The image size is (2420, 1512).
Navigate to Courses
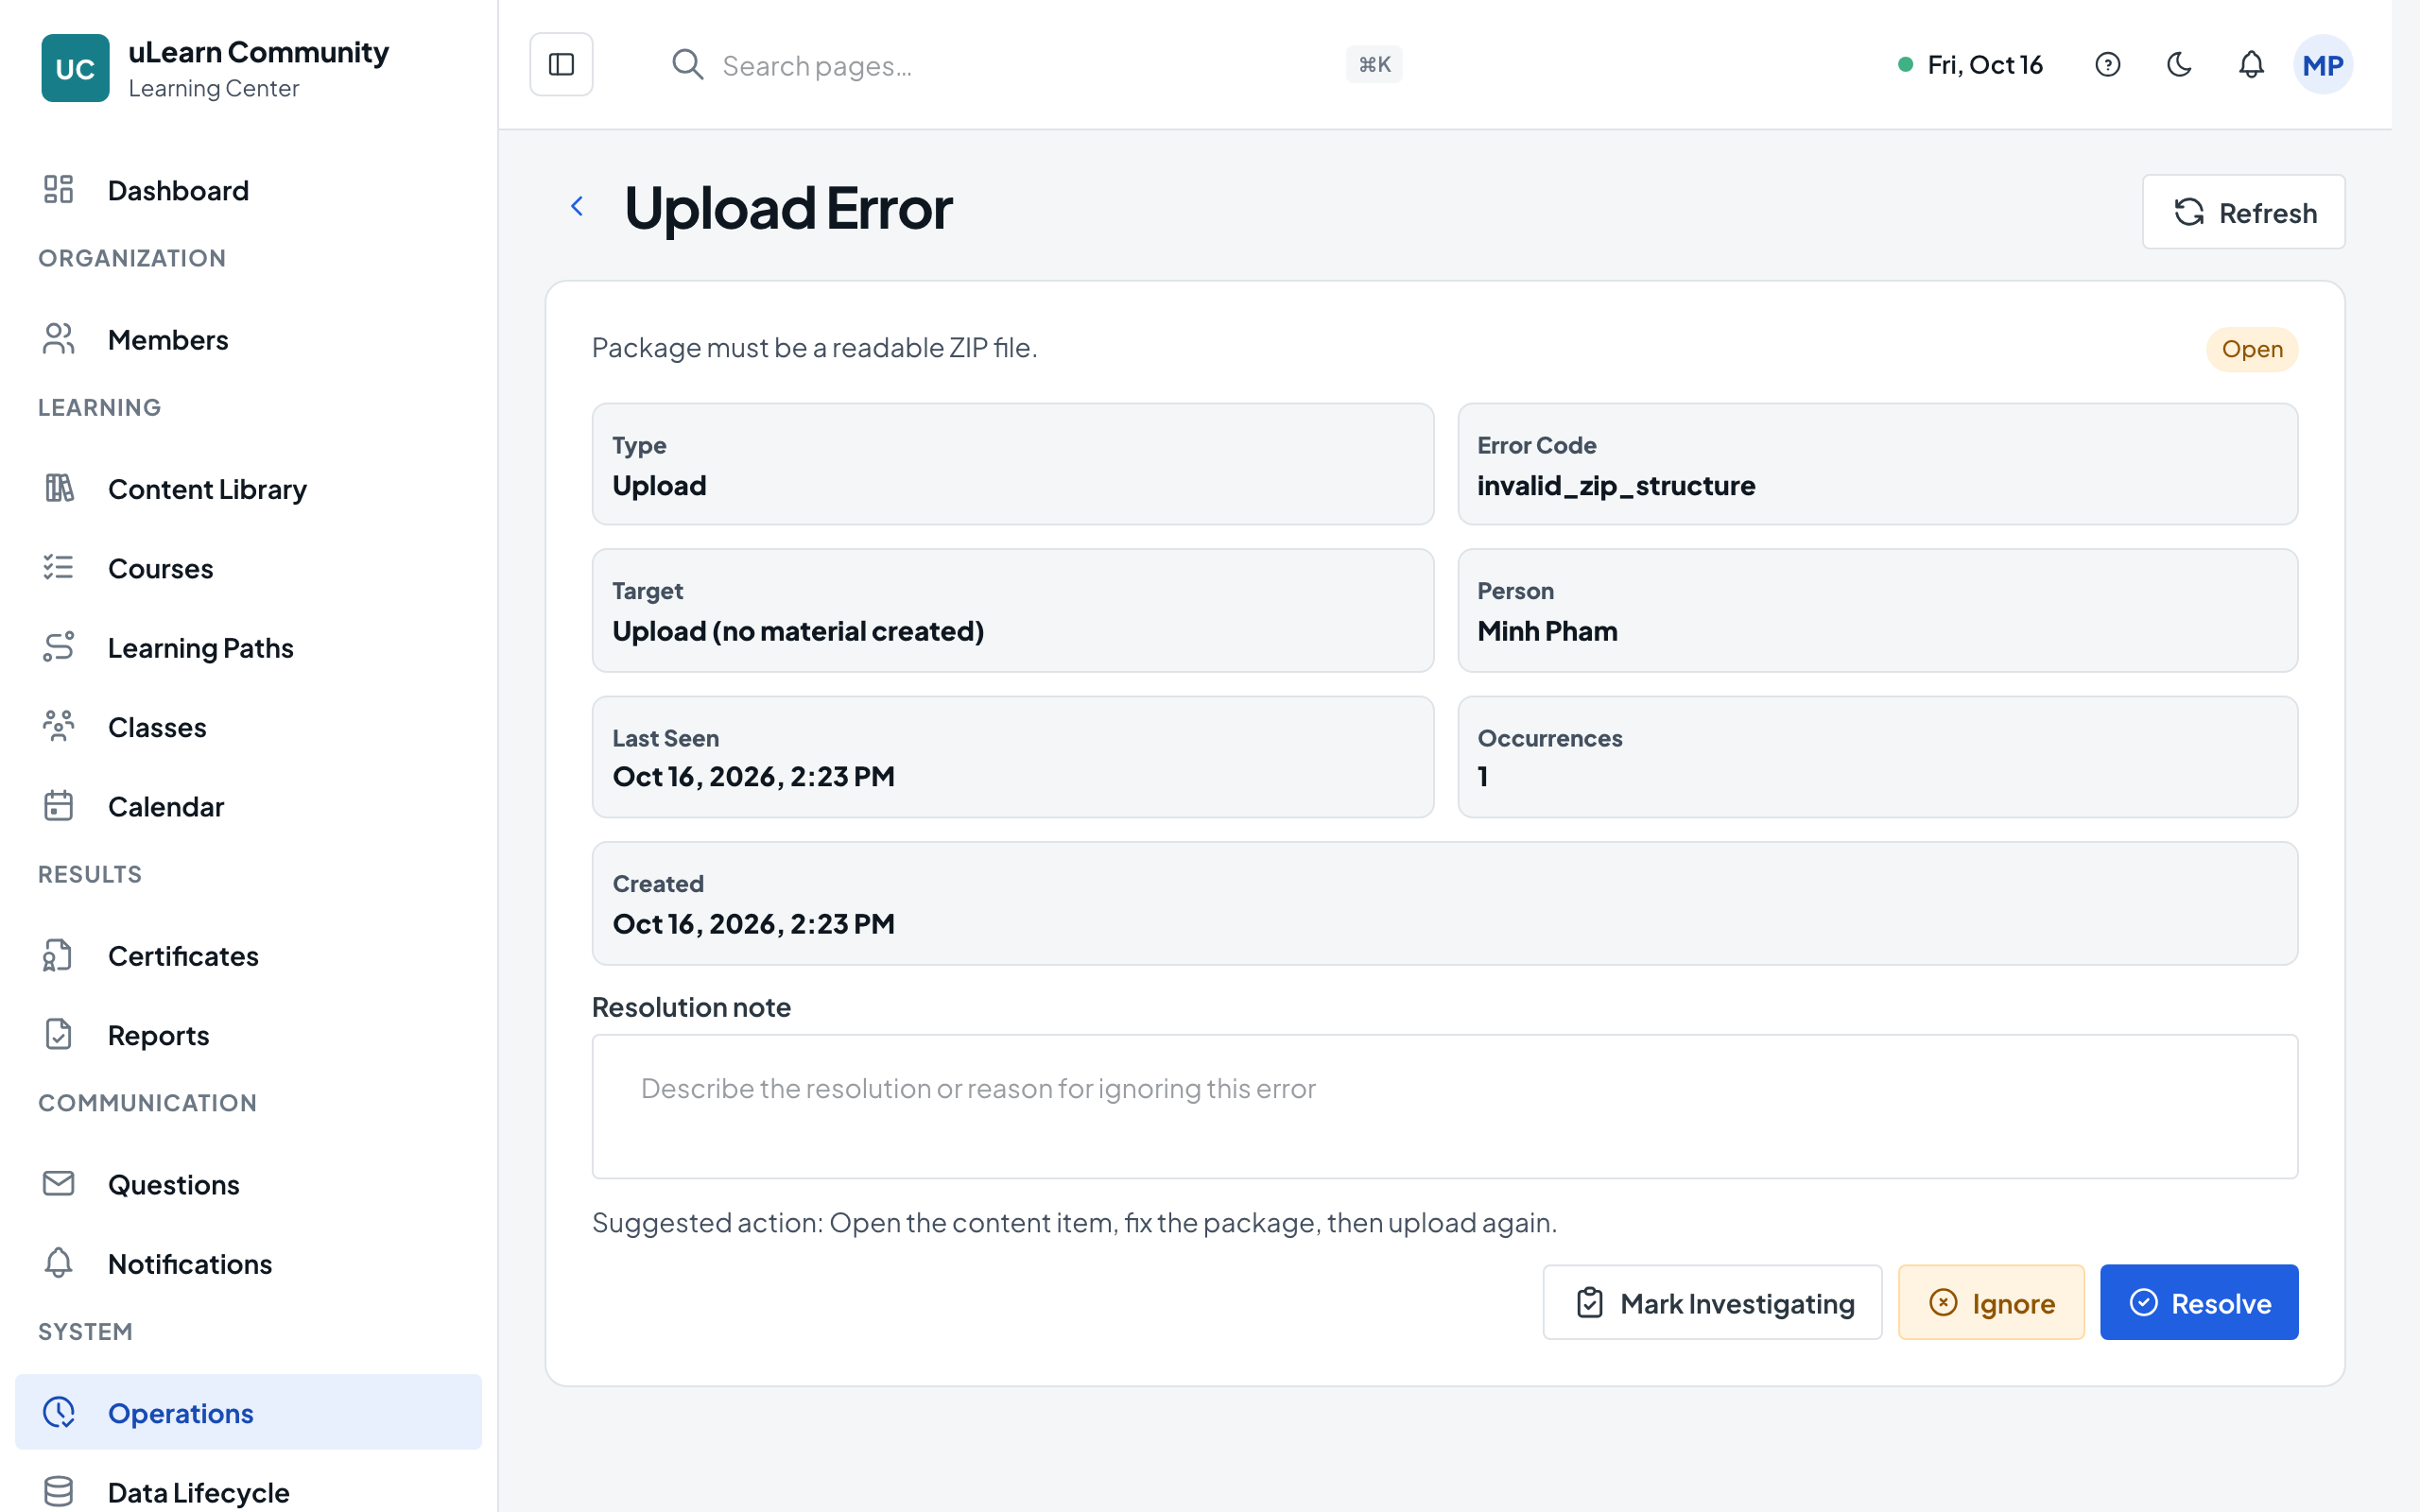pyautogui.click(x=248, y=568)
